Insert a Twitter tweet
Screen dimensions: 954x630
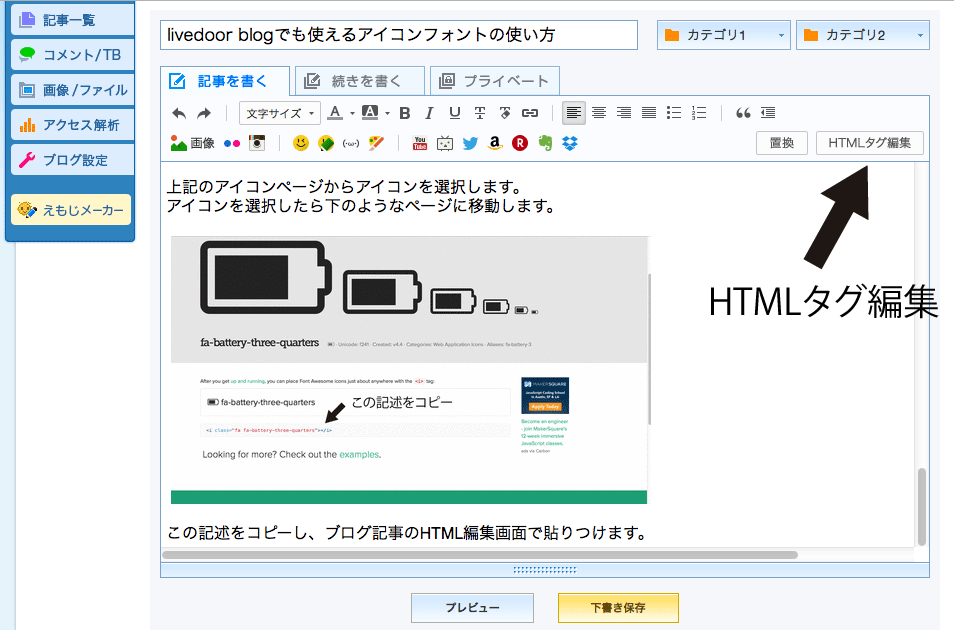tap(470, 144)
